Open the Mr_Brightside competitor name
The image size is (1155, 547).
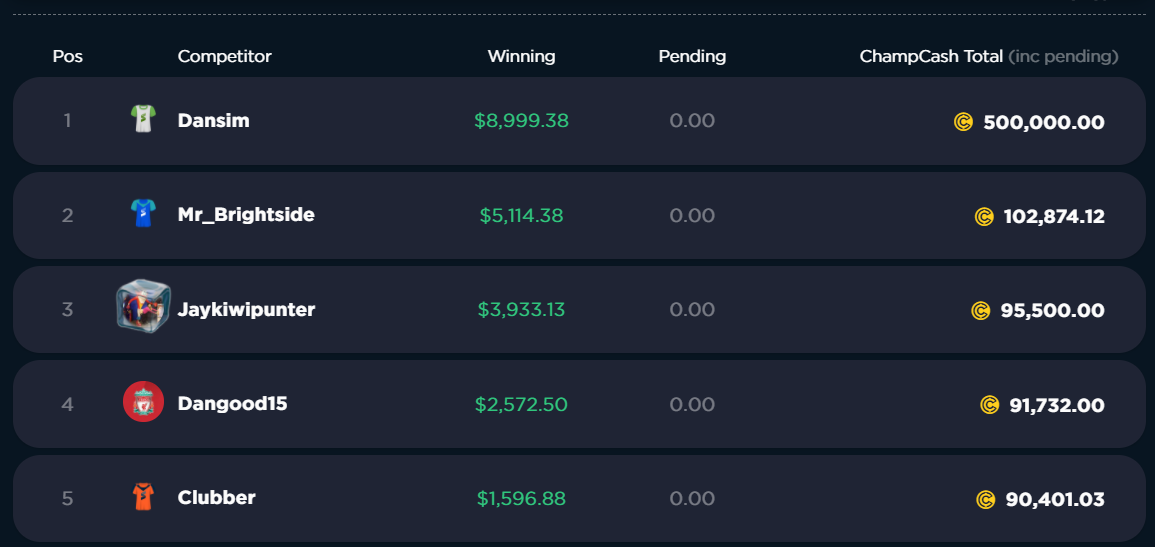(x=246, y=215)
